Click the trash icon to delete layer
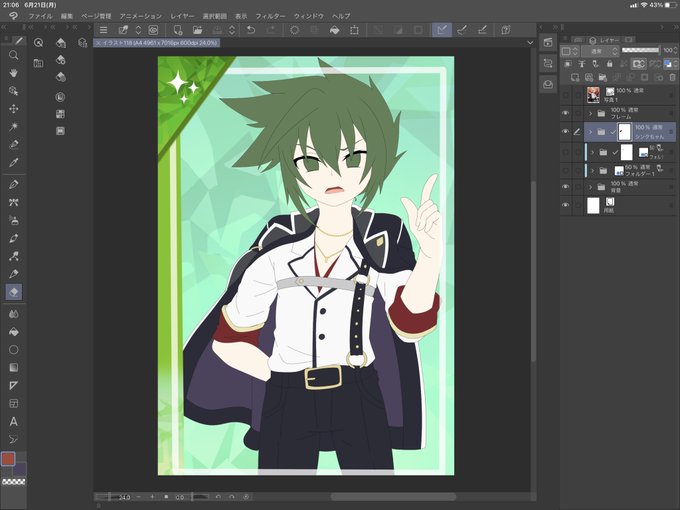 click(672, 78)
